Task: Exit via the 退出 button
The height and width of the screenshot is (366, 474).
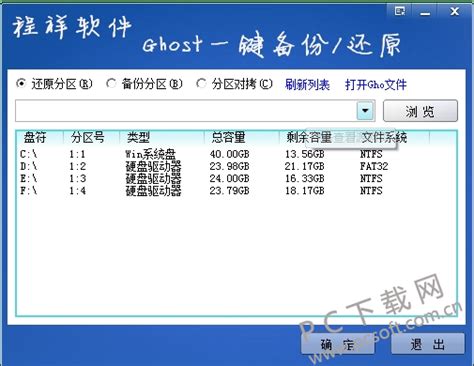Action: pos(428,344)
